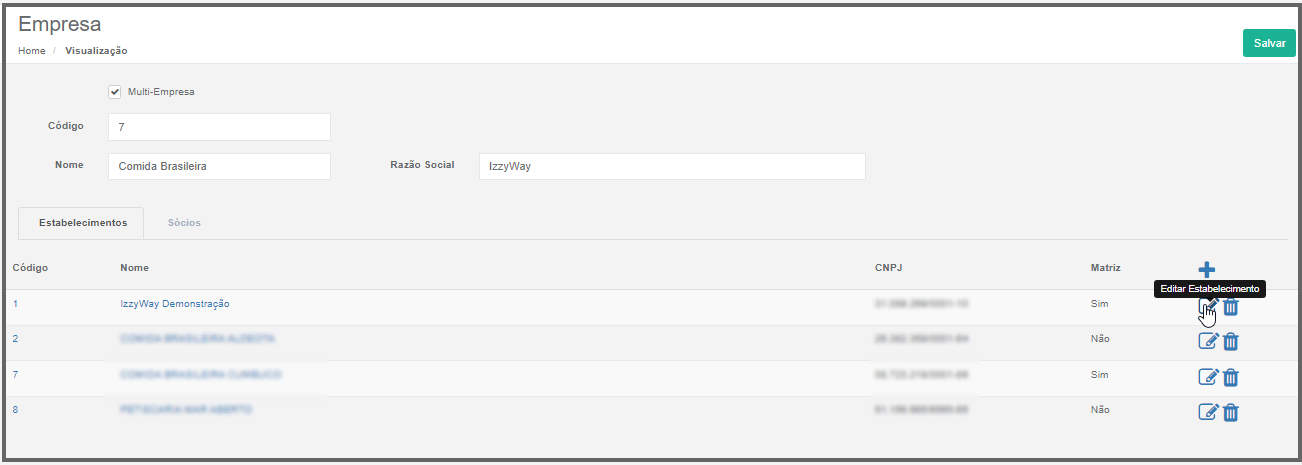Edit the IzzyWay Demonstração establishment row
The image size is (1302, 465).
(x=1208, y=307)
